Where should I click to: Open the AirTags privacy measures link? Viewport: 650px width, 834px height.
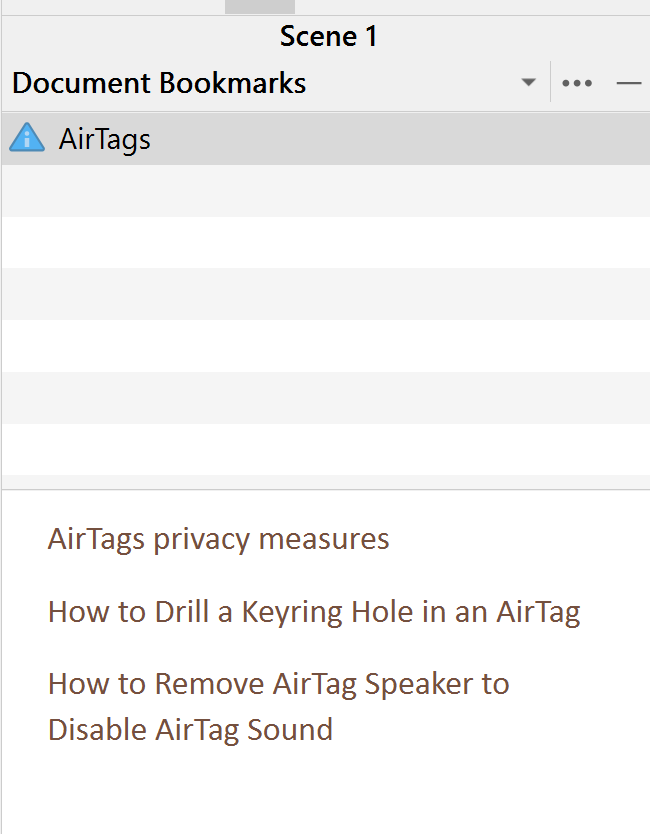(219, 539)
